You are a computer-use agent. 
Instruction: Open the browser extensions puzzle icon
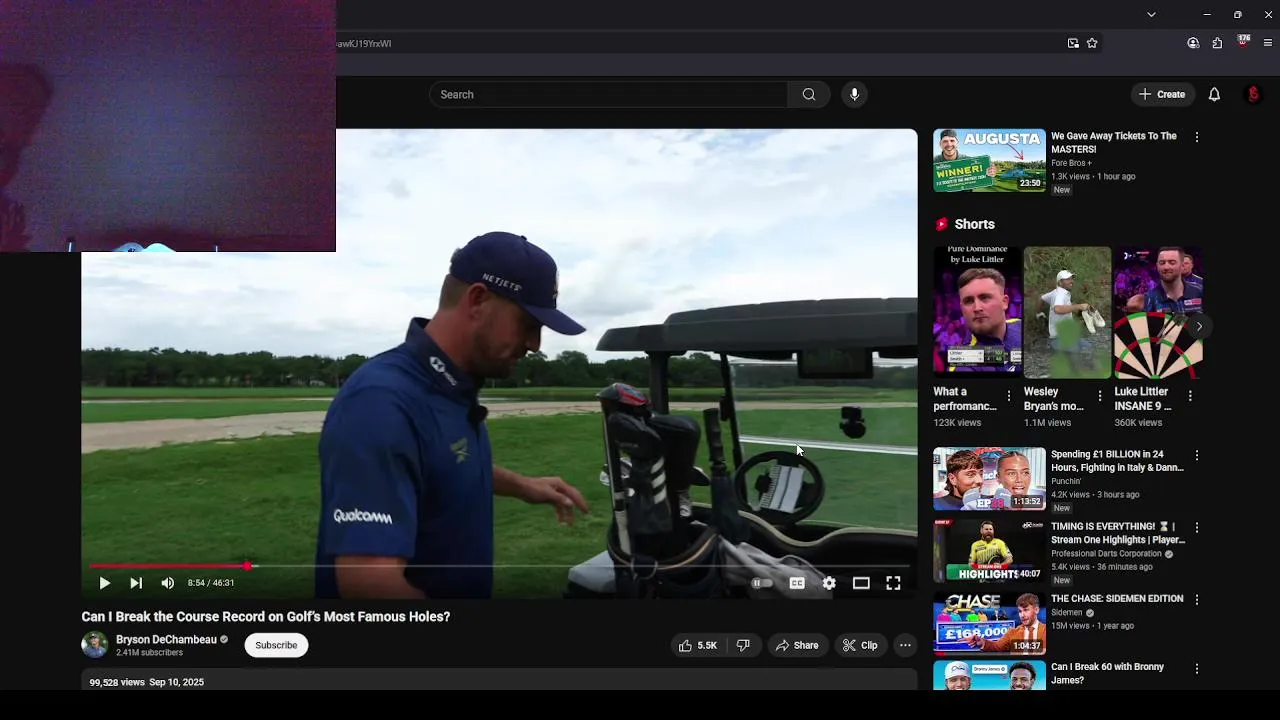click(1217, 43)
